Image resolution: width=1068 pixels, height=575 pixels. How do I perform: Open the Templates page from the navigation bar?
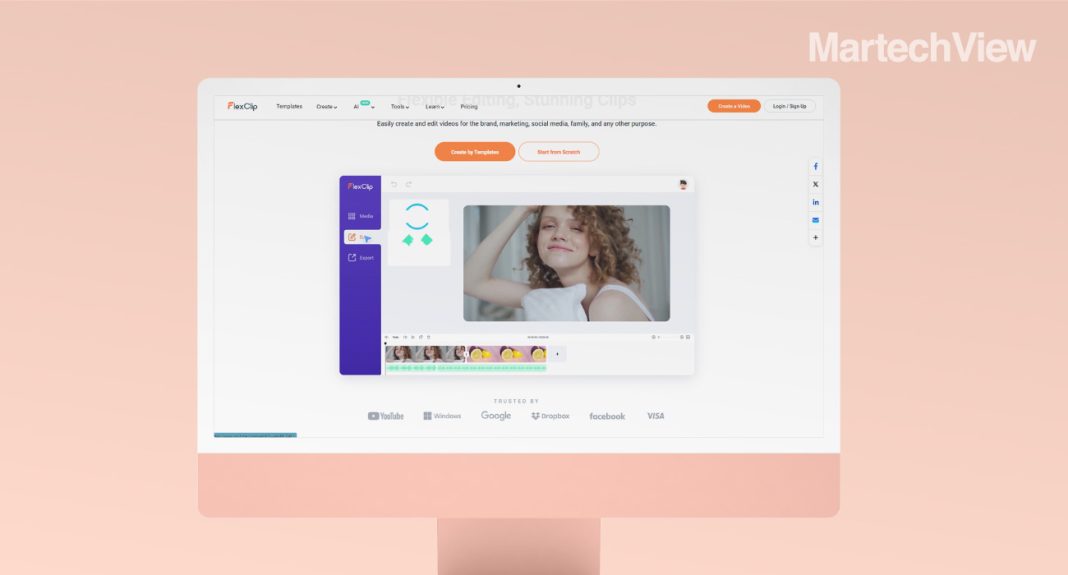click(289, 106)
